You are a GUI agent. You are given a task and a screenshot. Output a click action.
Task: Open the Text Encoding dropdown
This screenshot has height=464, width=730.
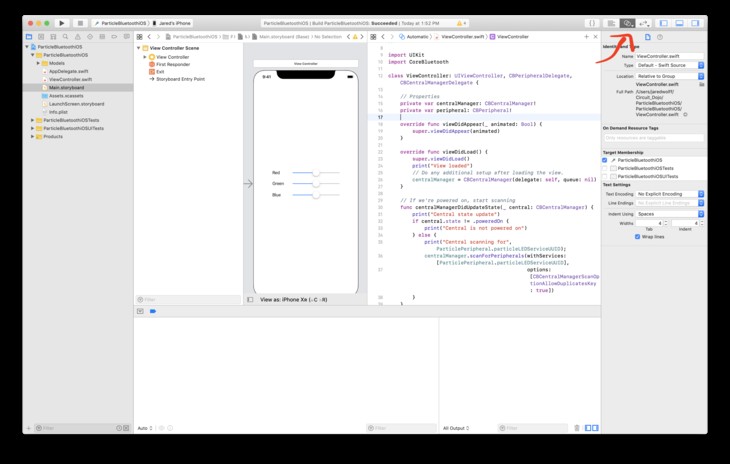pyautogui.click(x=668, y=193)
